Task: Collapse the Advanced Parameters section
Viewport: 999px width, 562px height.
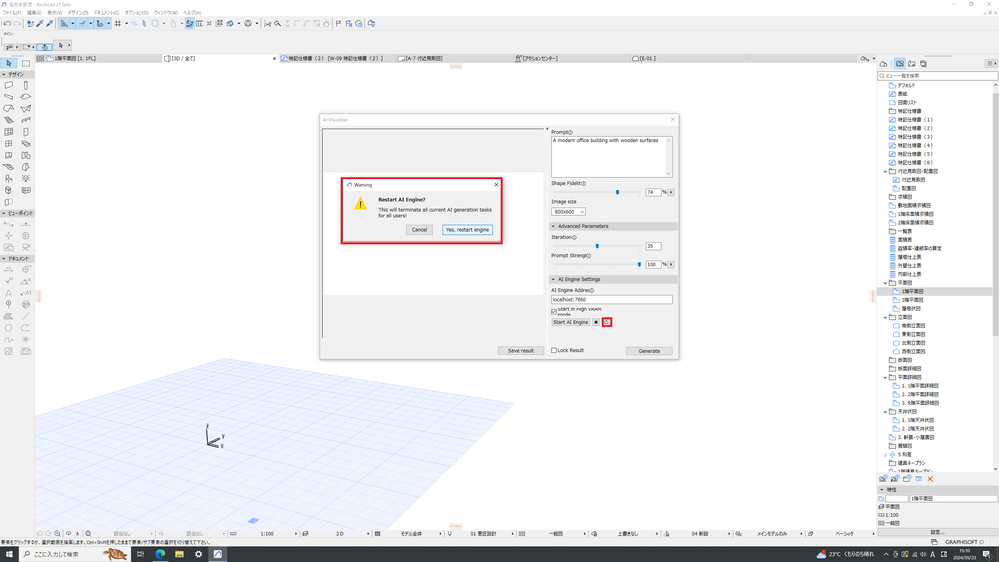Action: tap(553, 226)
